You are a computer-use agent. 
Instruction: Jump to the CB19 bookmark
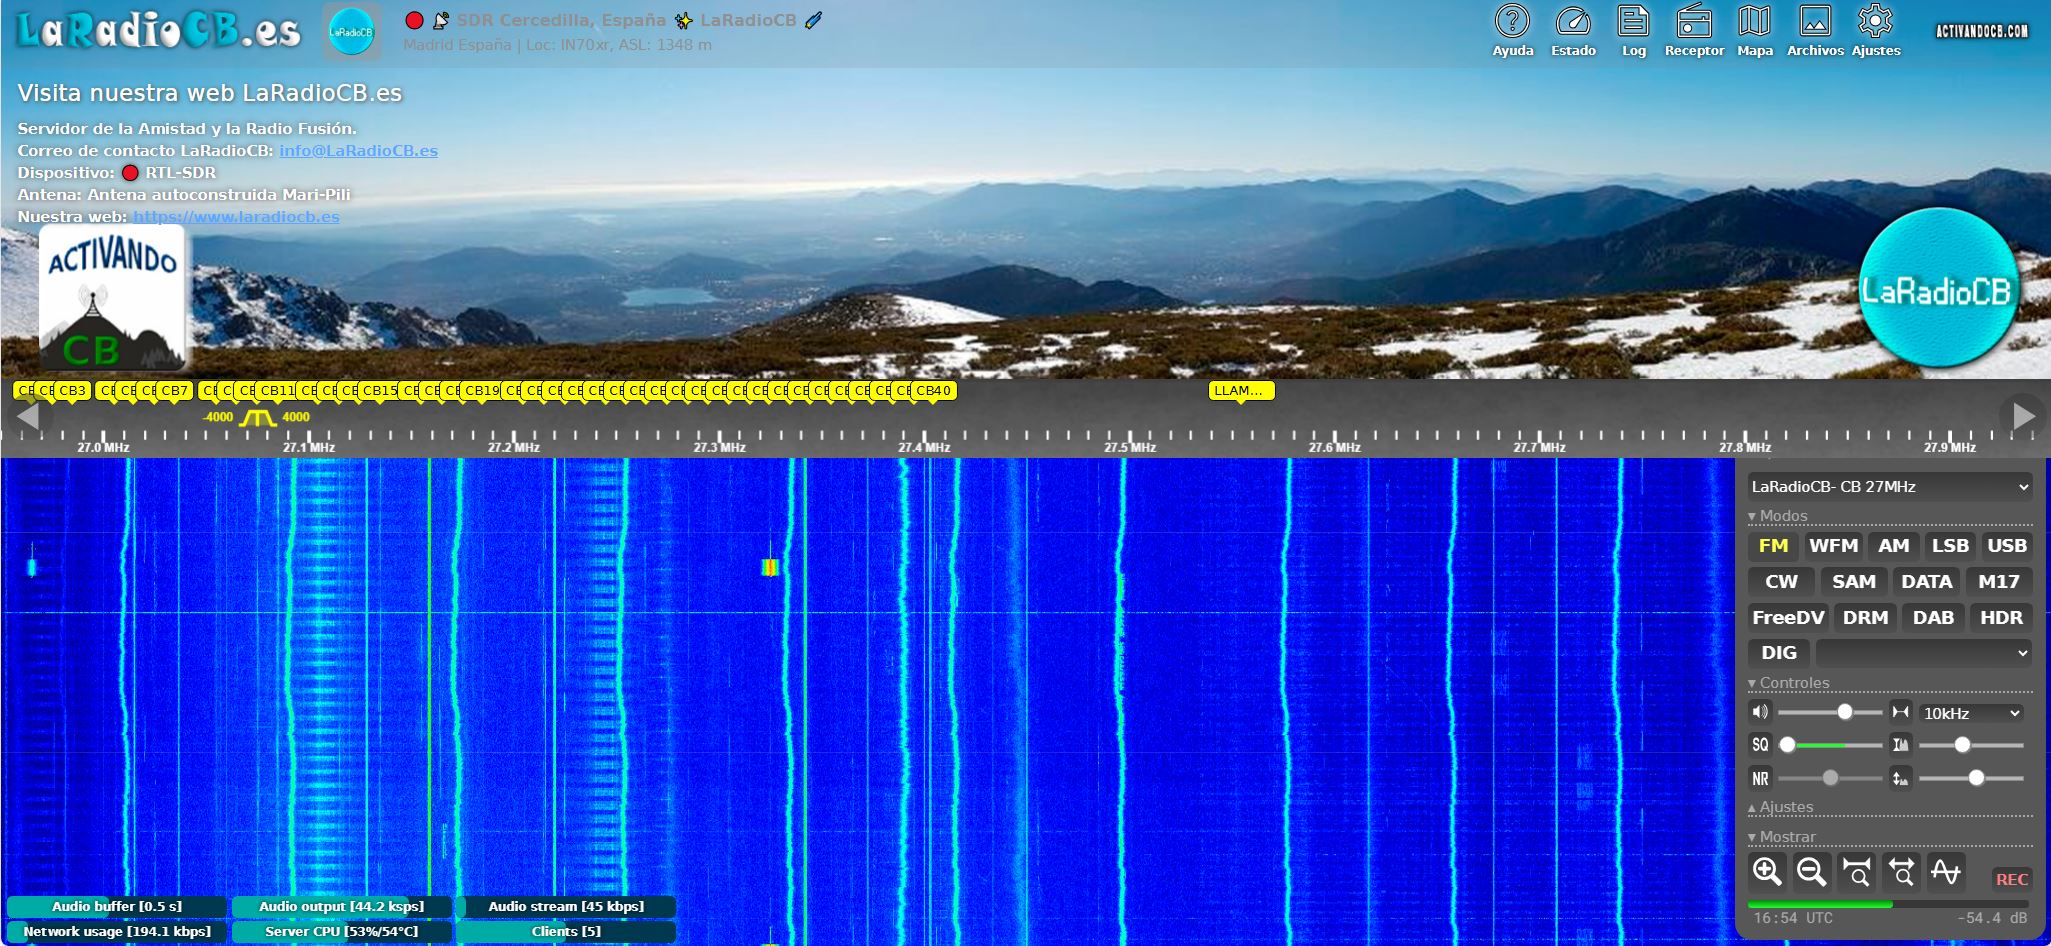482,391
